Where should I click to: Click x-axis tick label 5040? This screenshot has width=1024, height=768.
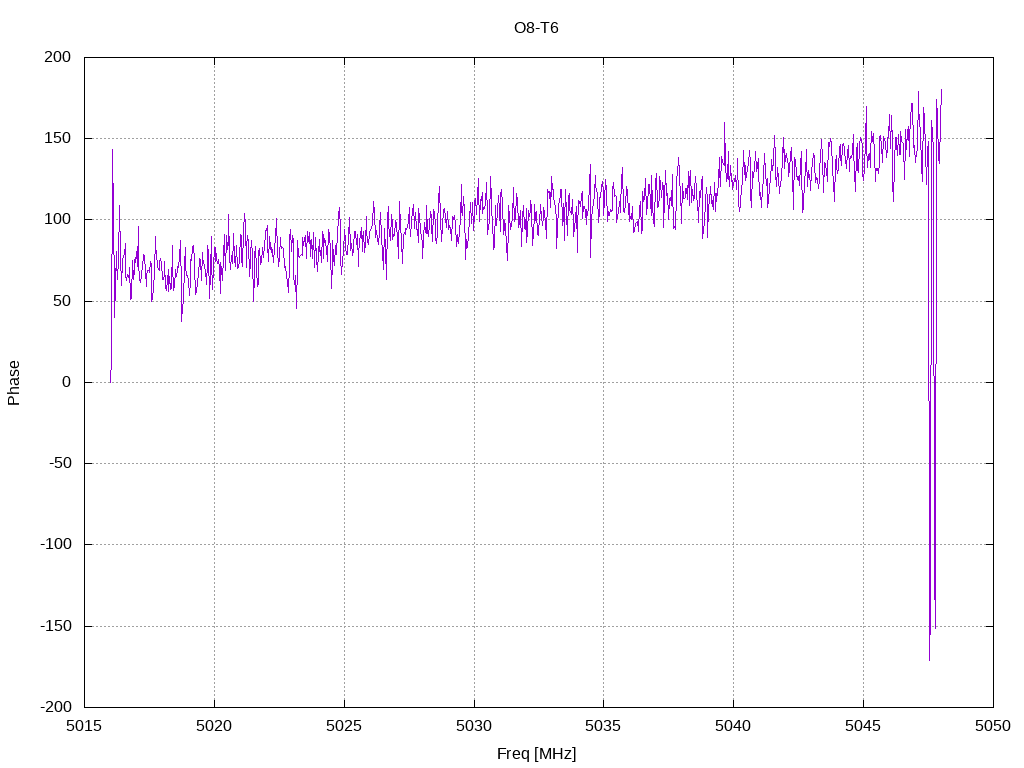click(x=733, y=726)
